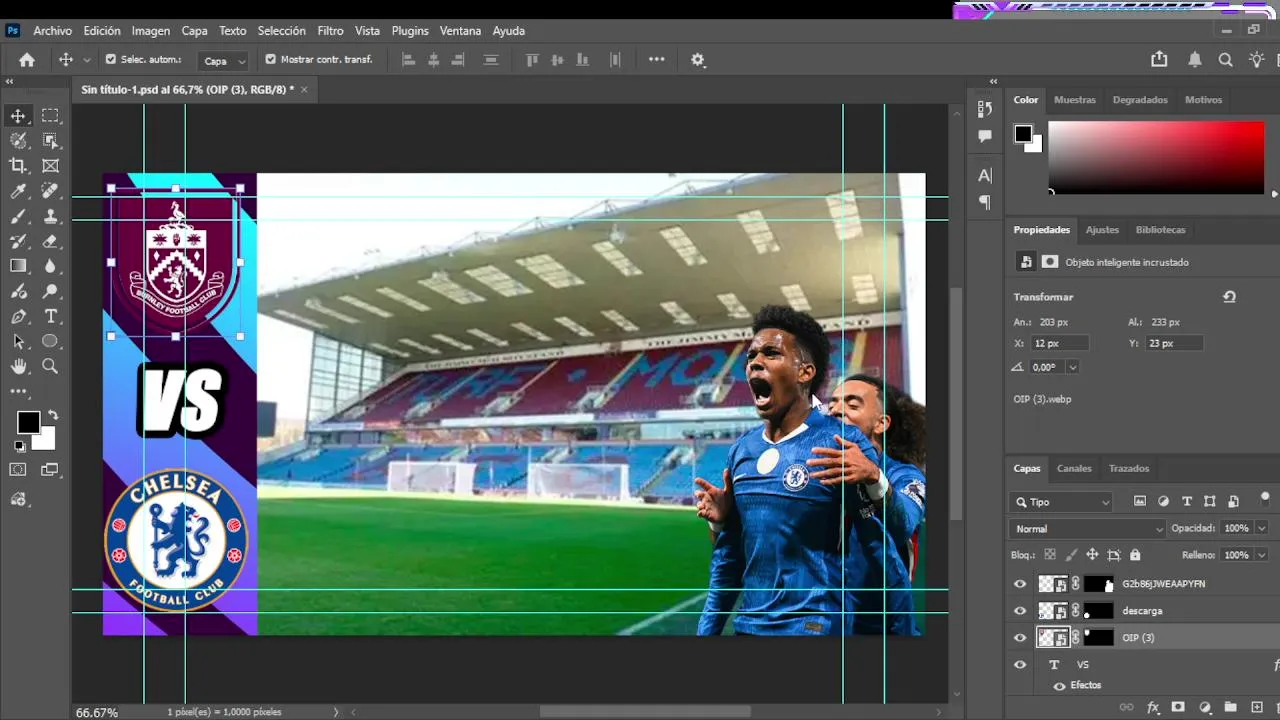Open the Archivo menu
The height and width of the screenshot is (720, 1280).
(53, 31)
